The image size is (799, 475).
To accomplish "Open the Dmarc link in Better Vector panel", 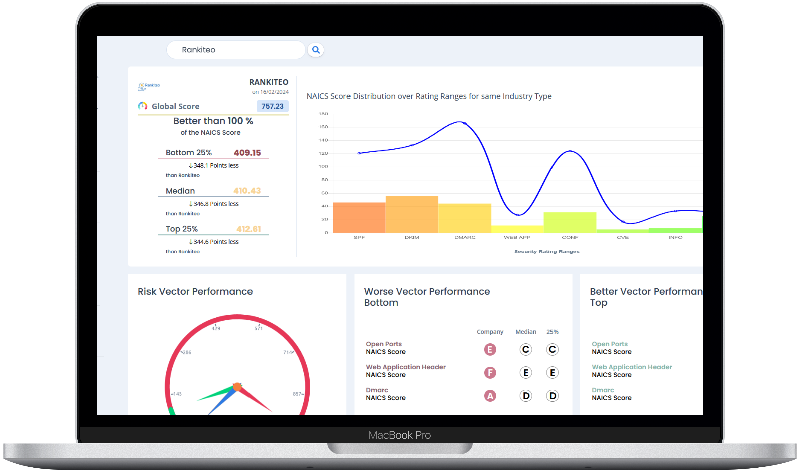I will point(603,390).
